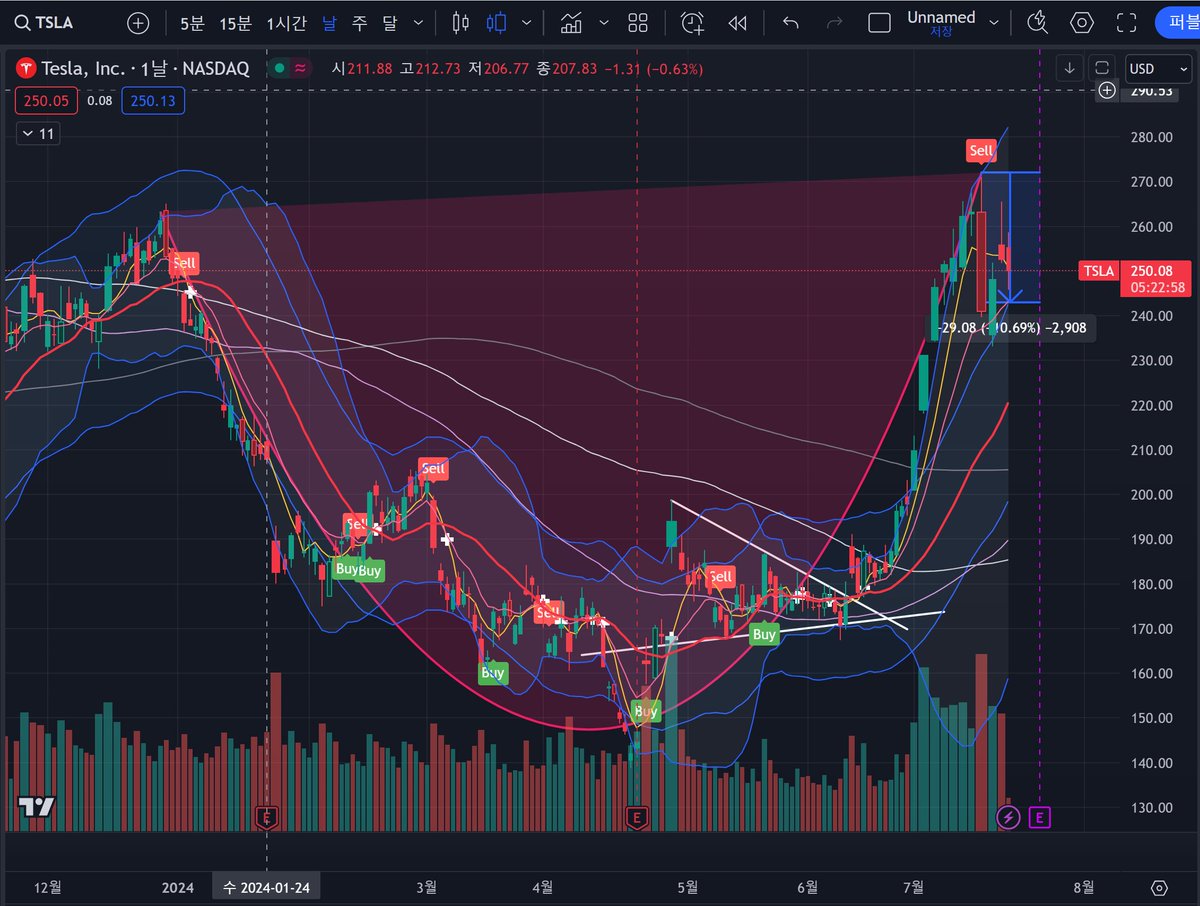Expand the timeframe options chevron

pyautogui.click(x=418, y=22)
